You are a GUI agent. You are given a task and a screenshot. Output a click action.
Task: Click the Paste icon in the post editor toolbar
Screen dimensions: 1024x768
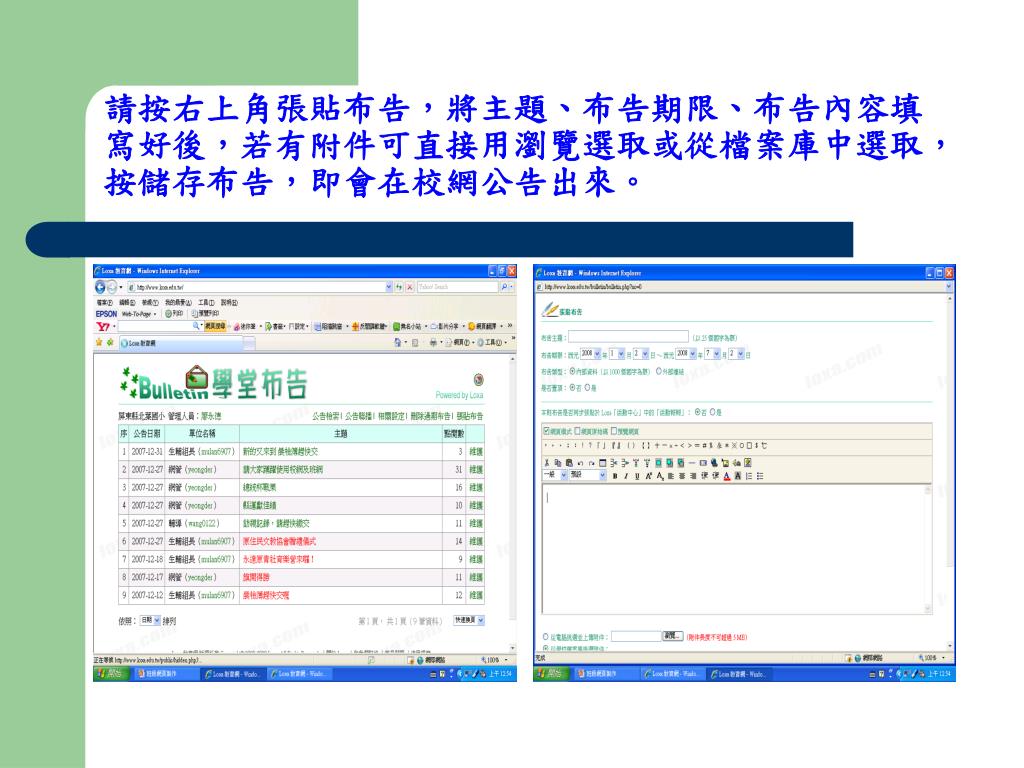click(569, 463)
